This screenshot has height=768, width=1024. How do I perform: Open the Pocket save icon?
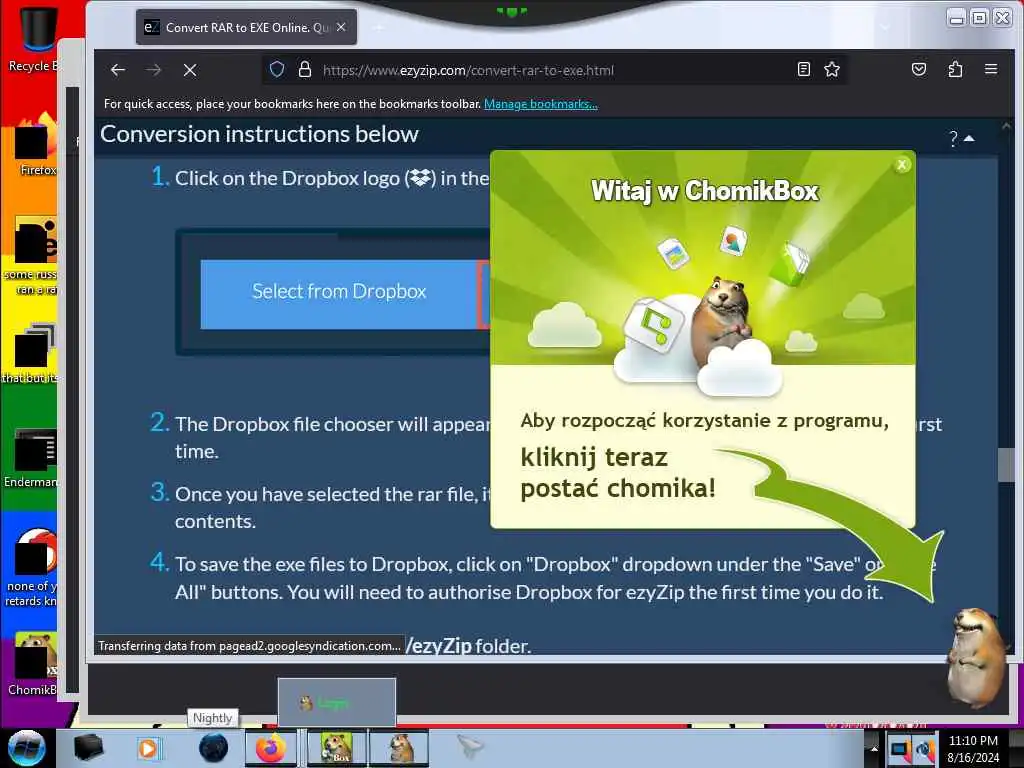pos(919,69)
